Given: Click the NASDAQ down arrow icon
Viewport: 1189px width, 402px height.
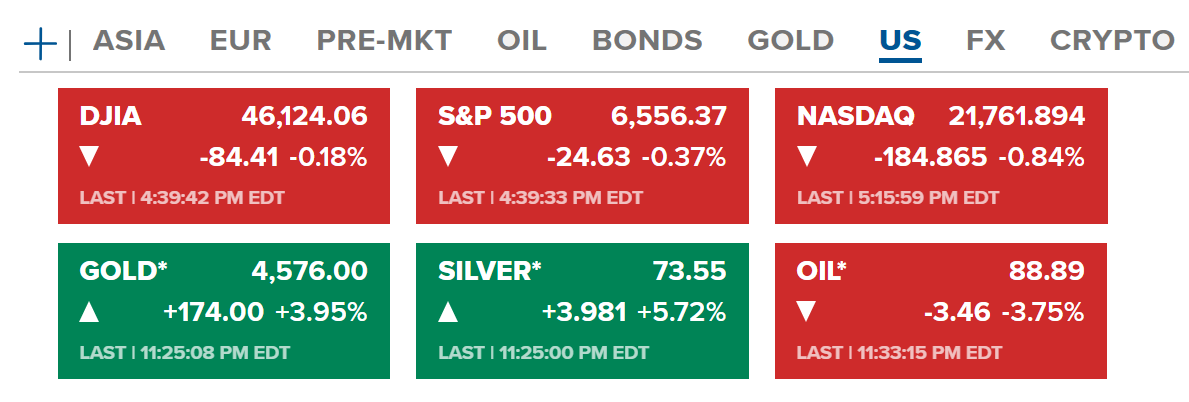Looking at the screenshot, I should point(807,157).
